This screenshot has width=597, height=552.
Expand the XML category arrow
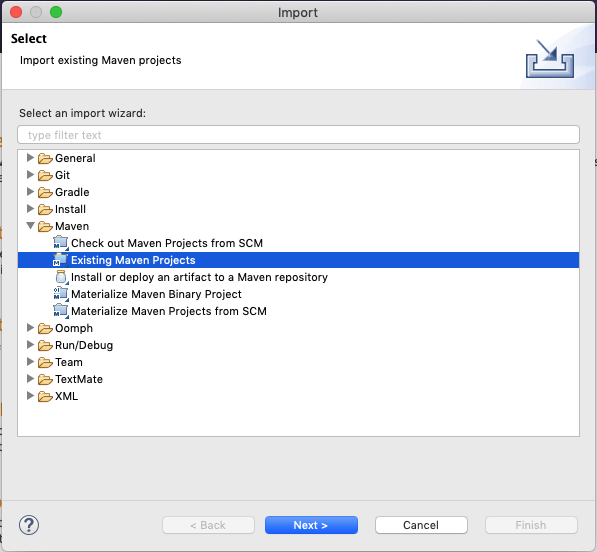30,396
